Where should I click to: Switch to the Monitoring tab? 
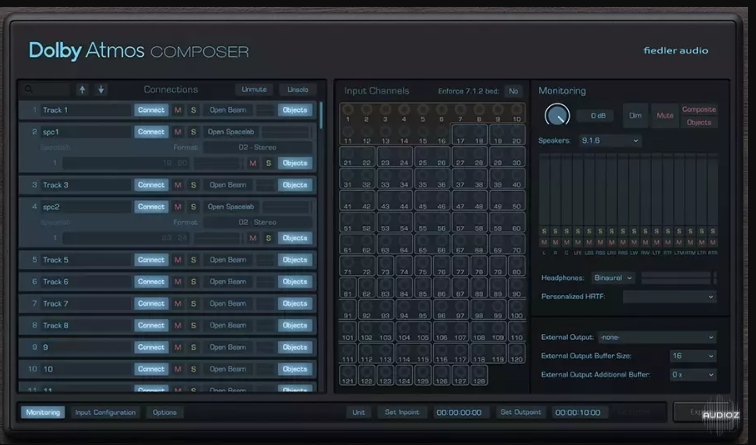coord(43,412)
